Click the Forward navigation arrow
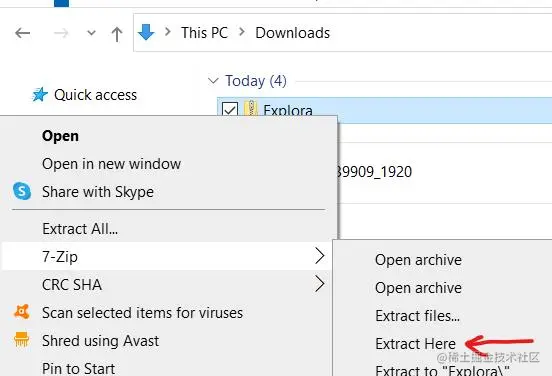This screenshot has width=552, height=376. point(61,33)
